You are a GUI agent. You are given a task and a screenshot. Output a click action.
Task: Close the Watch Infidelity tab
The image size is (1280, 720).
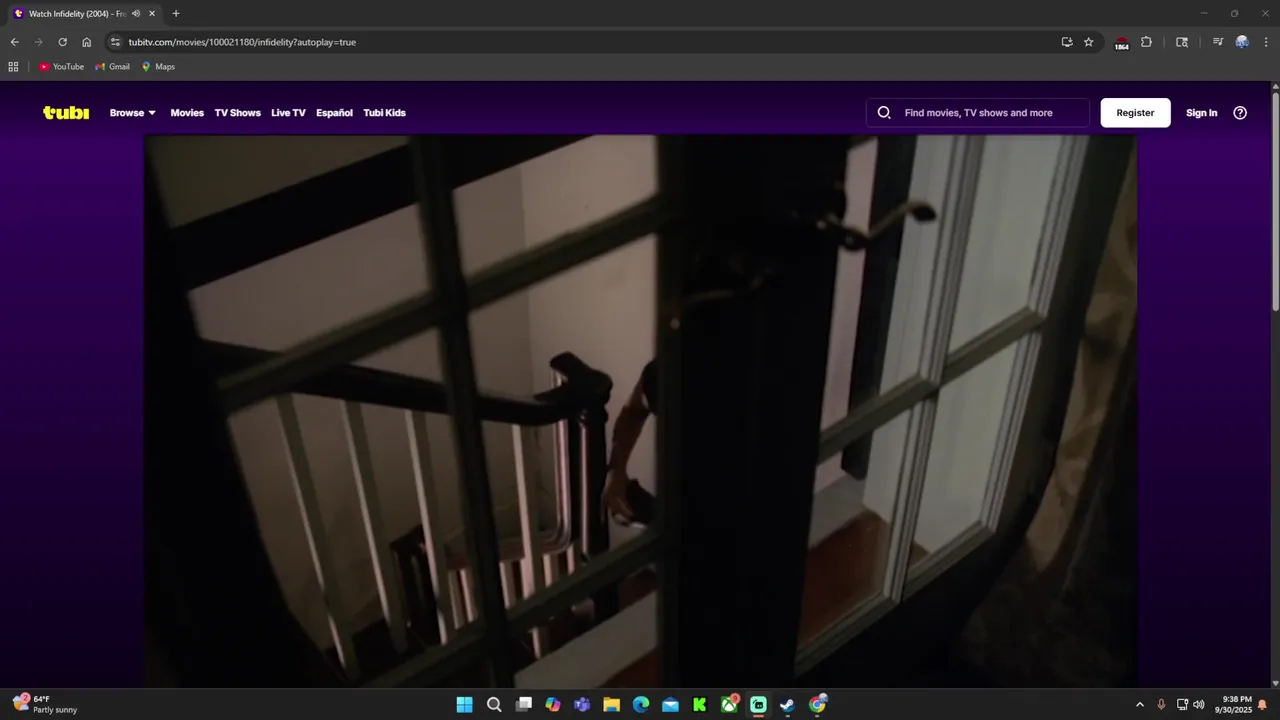coord(152,14)
